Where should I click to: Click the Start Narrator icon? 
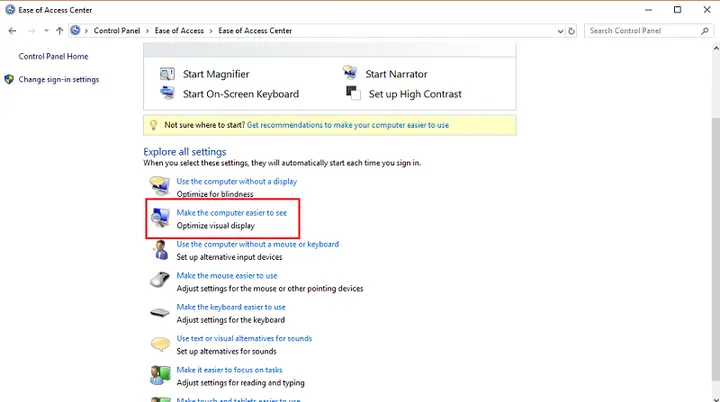tap(350, 73)
